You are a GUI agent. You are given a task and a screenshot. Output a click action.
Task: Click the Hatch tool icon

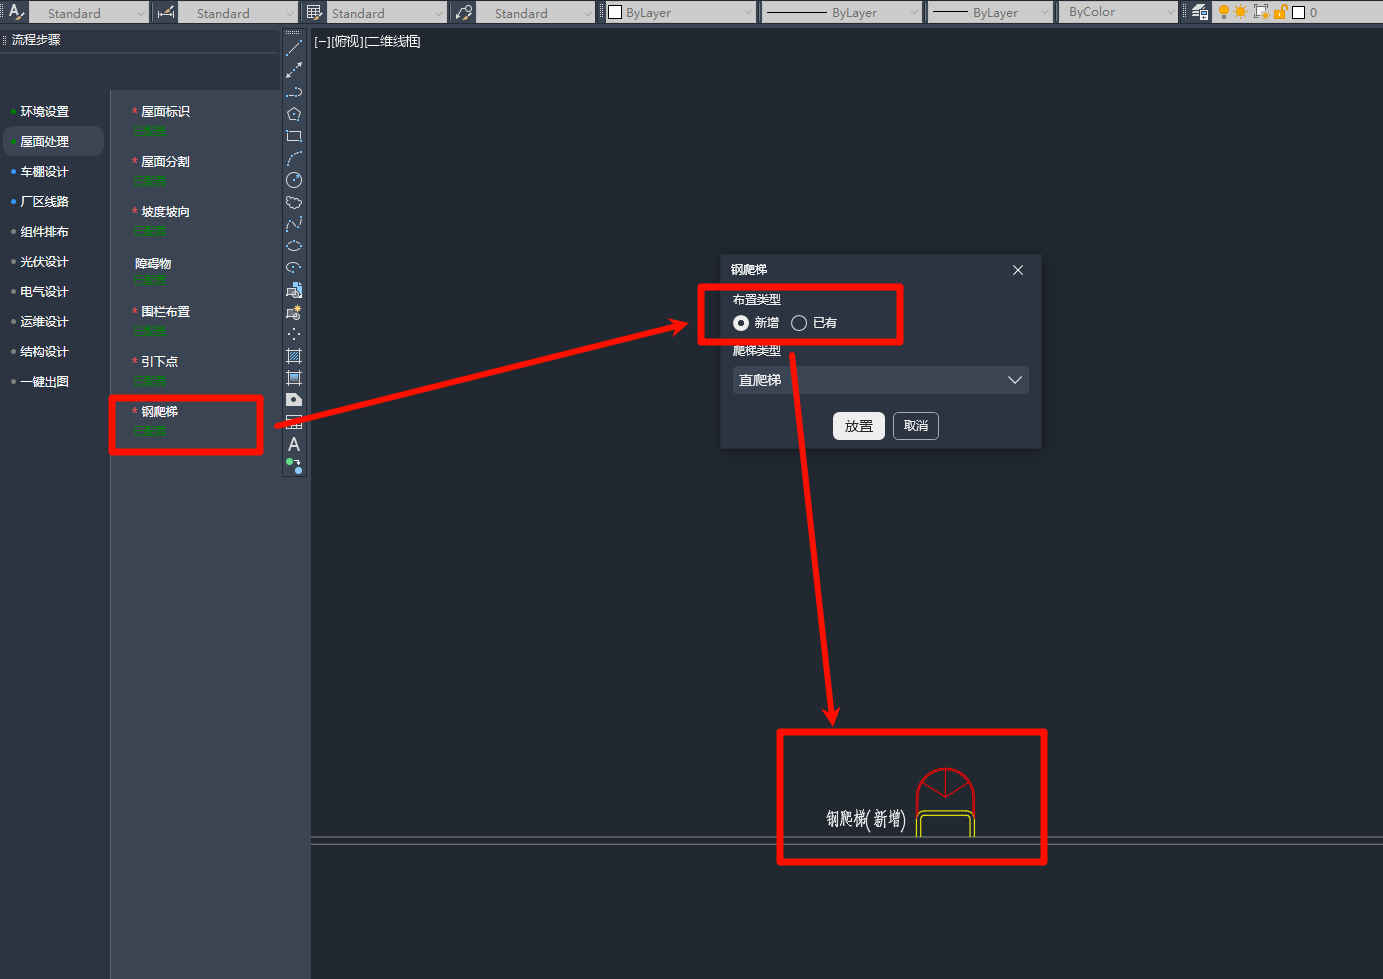[294, 356]
